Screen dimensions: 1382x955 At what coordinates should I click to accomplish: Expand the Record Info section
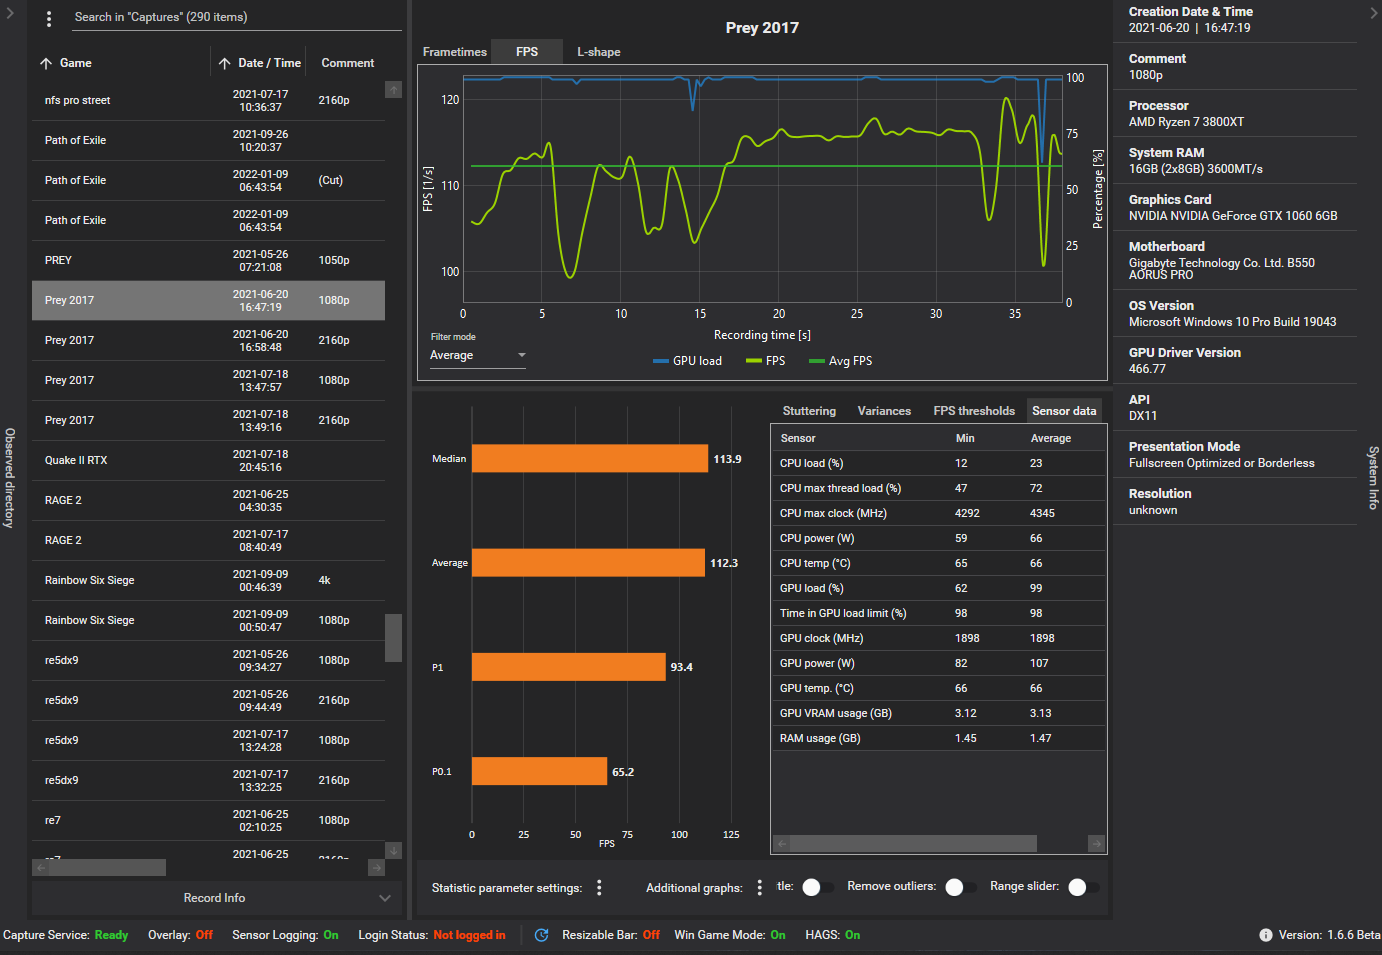[x=217, y=898]
